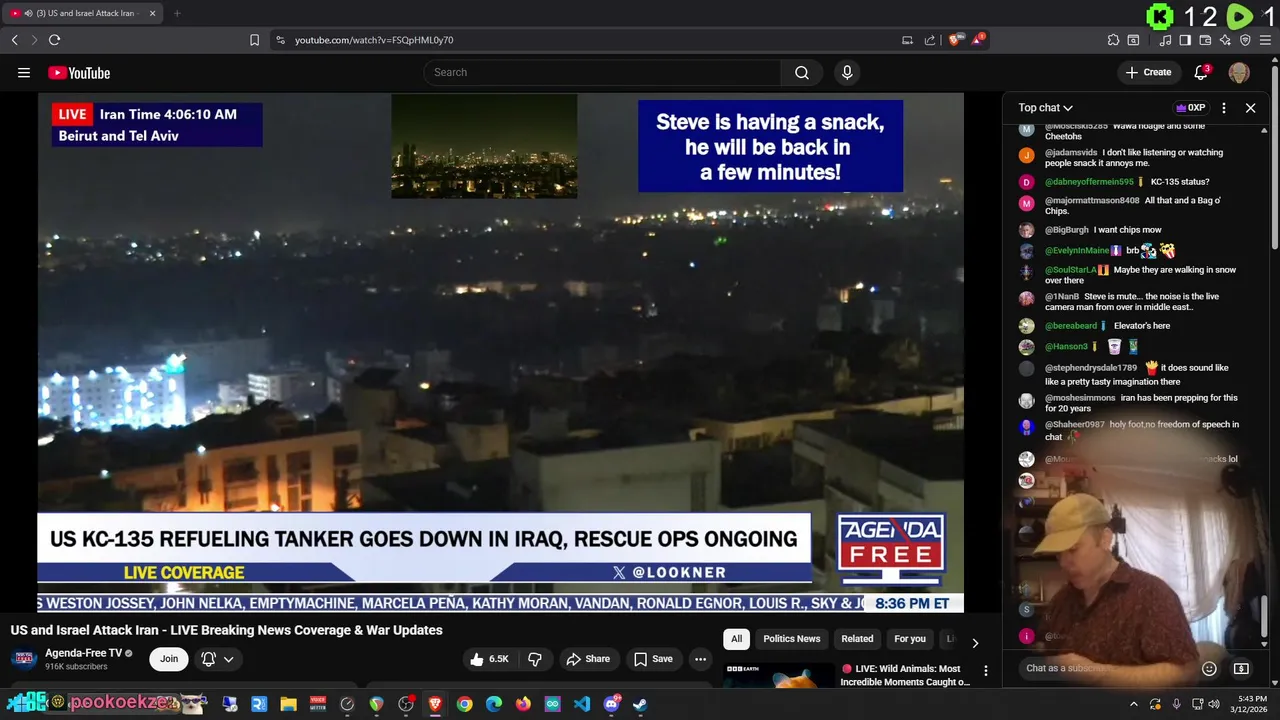This screenshot has width=1280, height=720.
Task: Select the All filter chip
Action: (736, 639)
